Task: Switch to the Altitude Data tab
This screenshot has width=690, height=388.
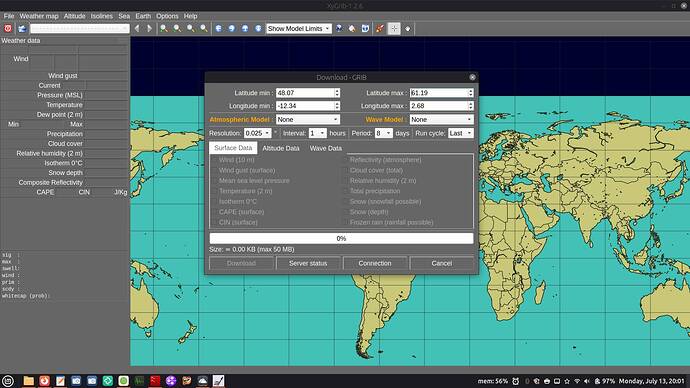Action: tap(281, 148)
